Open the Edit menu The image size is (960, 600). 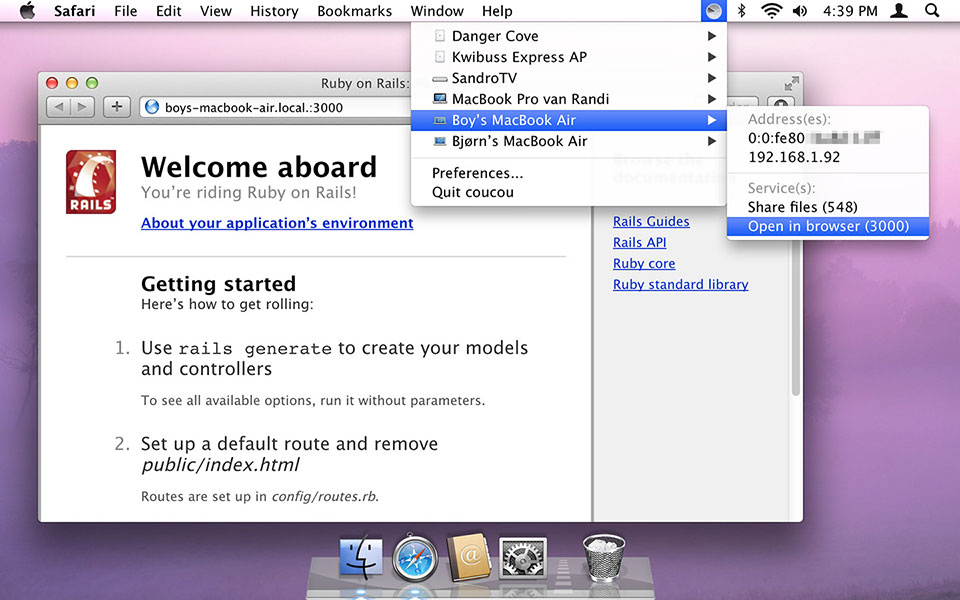coord(168,11)
